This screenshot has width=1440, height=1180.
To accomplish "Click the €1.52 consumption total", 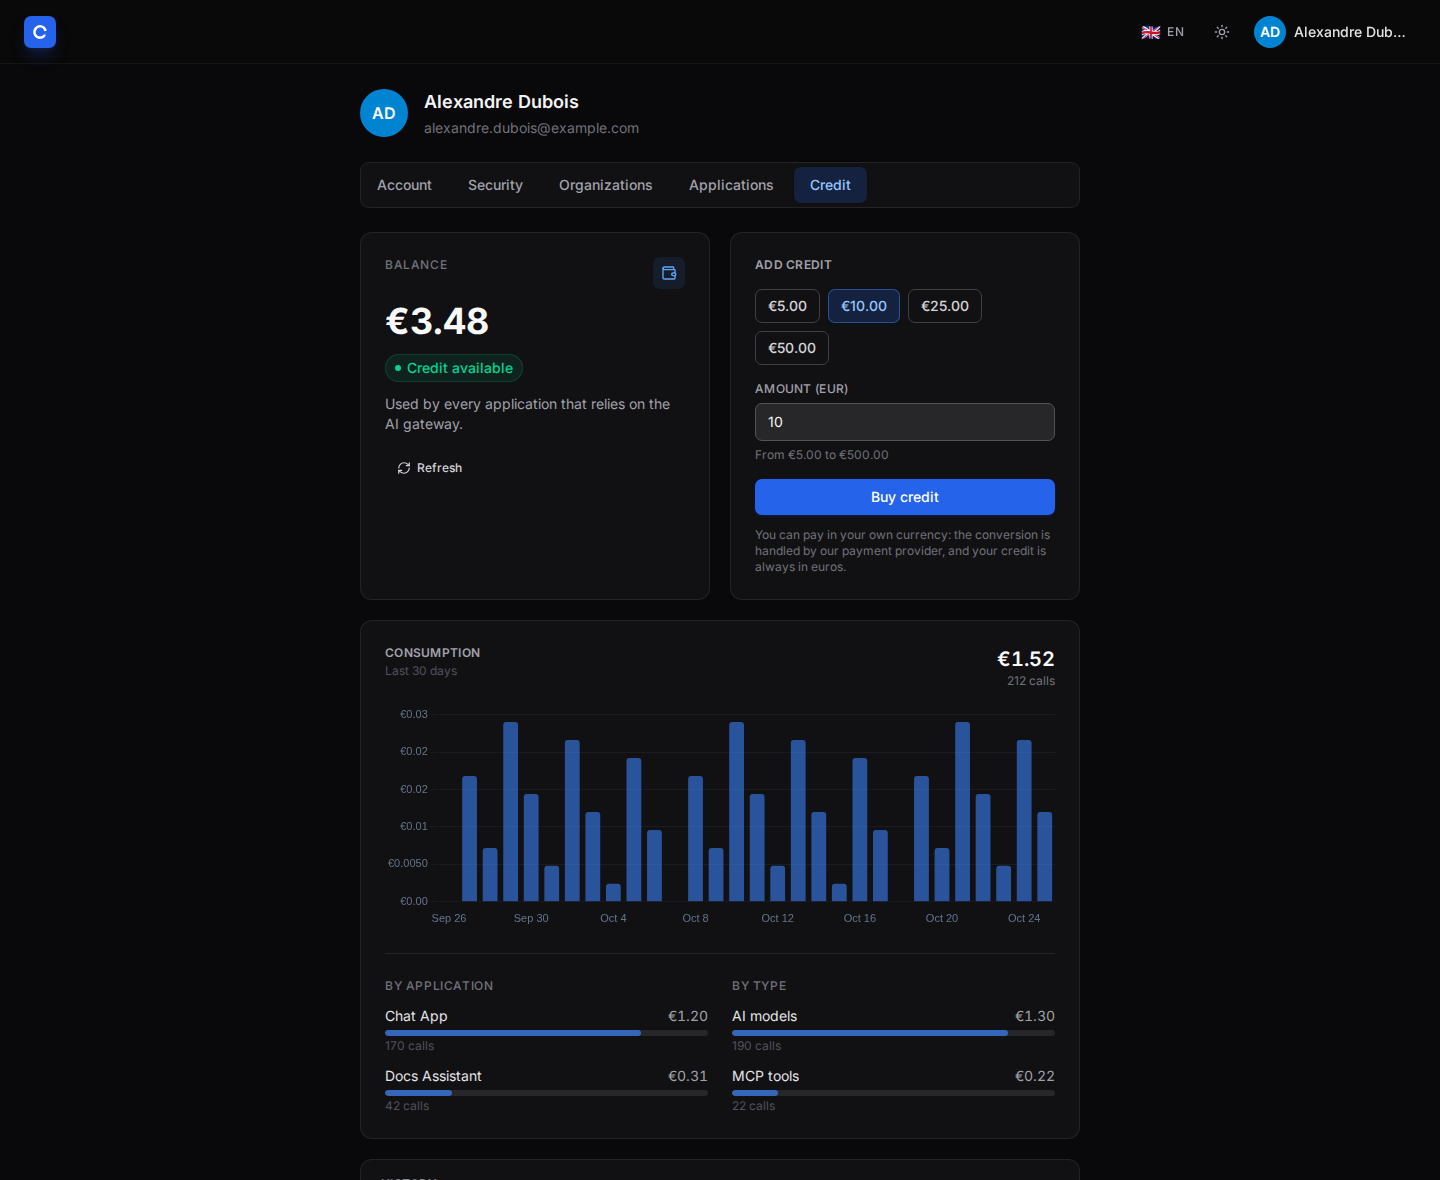I will pyautogui.click(x=1026, y=659).
